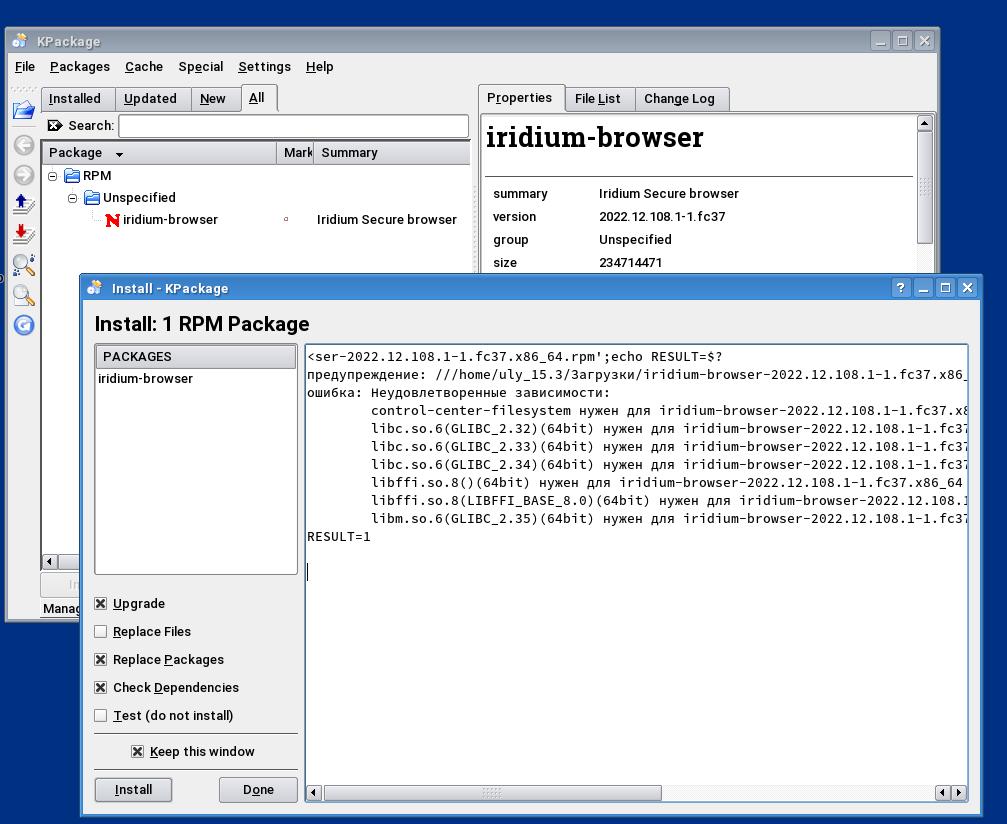
Task: Click the open package folder toolbar icon
Action: pos(24,110)
